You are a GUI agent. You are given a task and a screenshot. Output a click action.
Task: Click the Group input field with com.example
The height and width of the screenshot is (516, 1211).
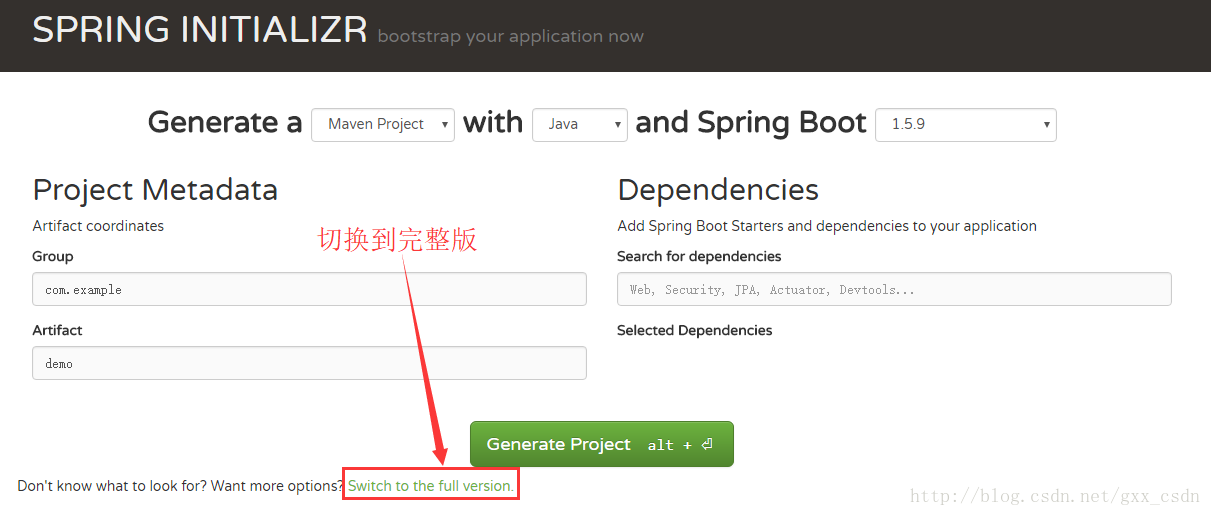(309, 289)
